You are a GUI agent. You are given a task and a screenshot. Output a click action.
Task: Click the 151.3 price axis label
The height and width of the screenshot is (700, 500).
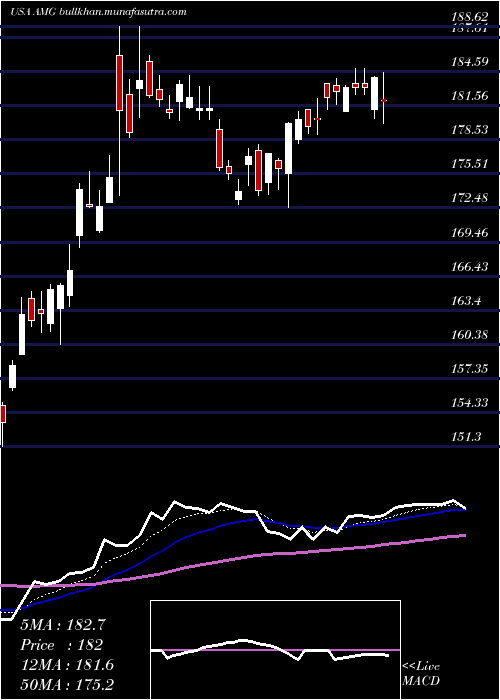[x=466, y=436]
